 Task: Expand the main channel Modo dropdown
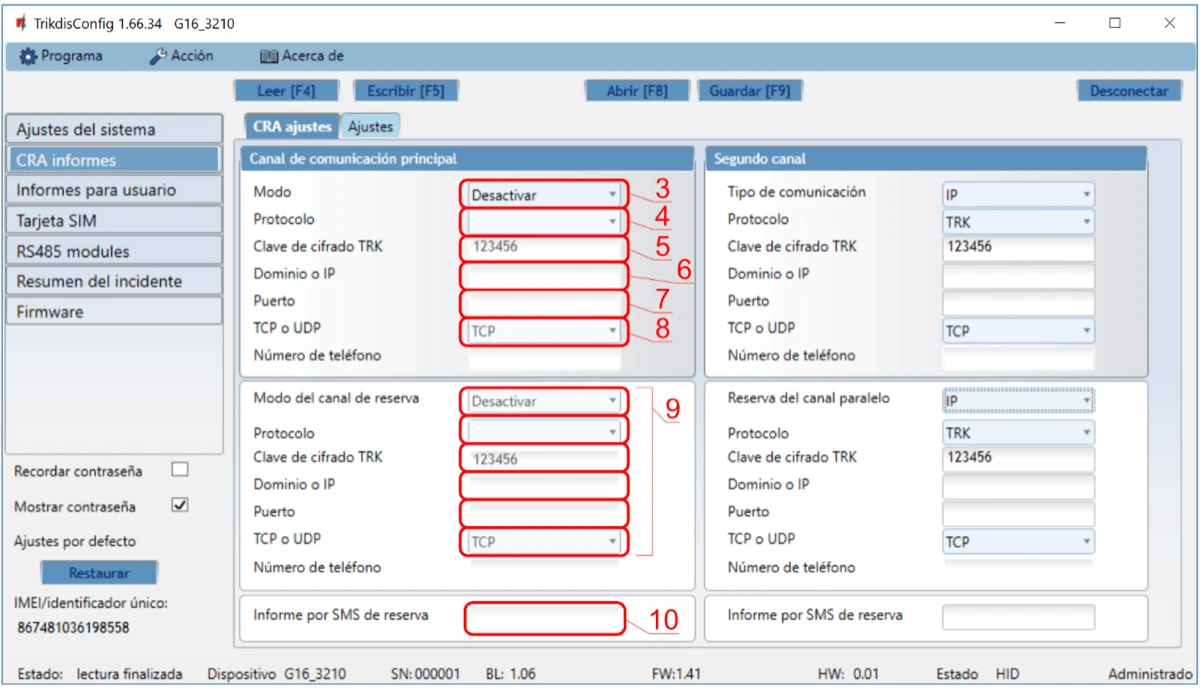[x=545, y=194]
